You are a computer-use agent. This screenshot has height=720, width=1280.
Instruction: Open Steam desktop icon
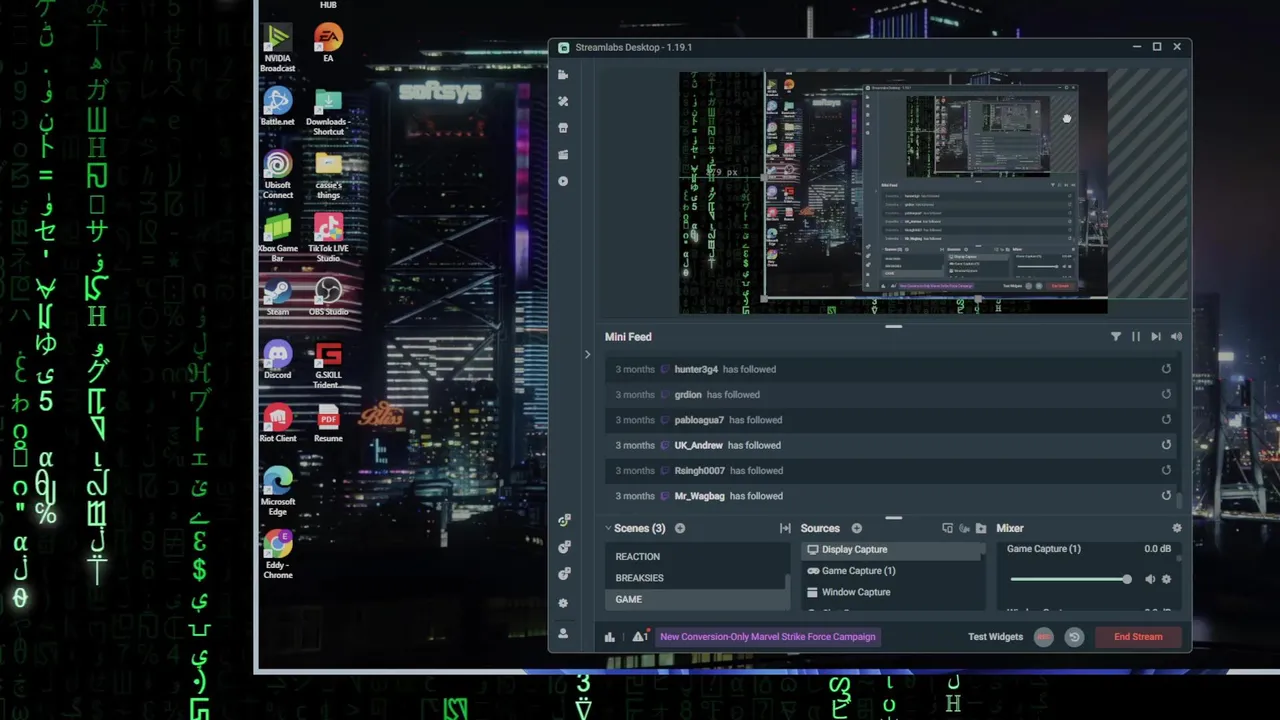277,297
